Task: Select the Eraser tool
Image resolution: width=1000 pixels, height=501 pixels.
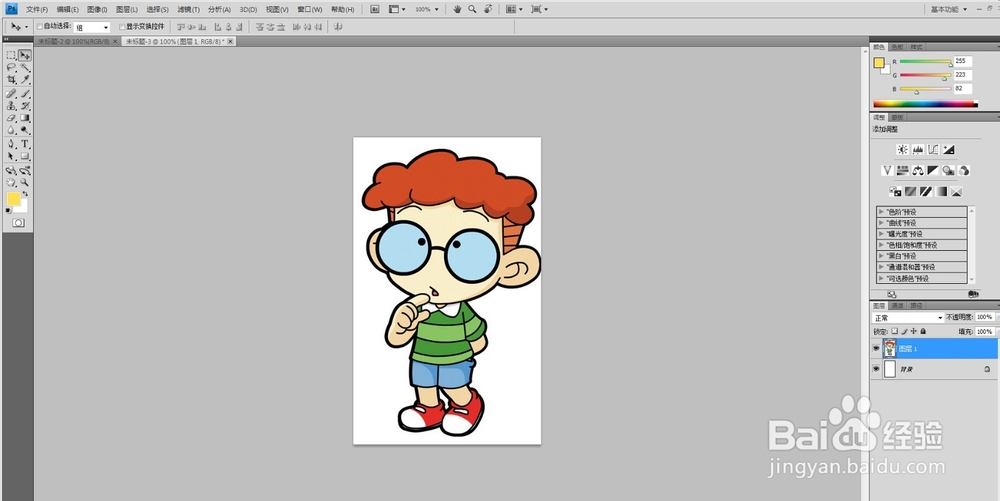Action: (x=11, y=118)
